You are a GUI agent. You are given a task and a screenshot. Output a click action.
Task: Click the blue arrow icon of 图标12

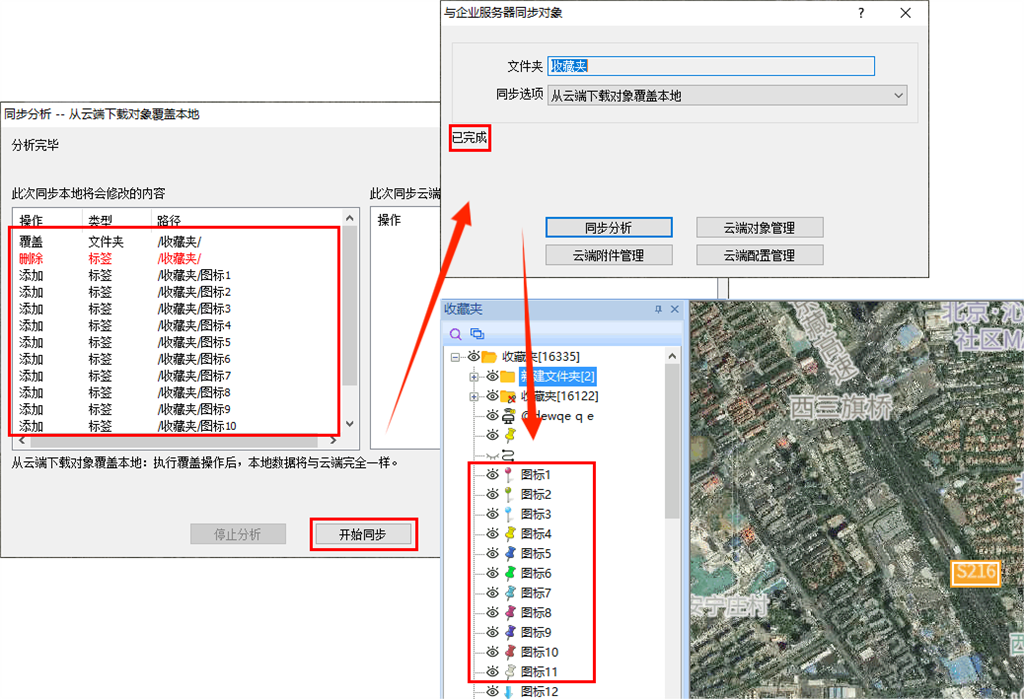point(508,691)
